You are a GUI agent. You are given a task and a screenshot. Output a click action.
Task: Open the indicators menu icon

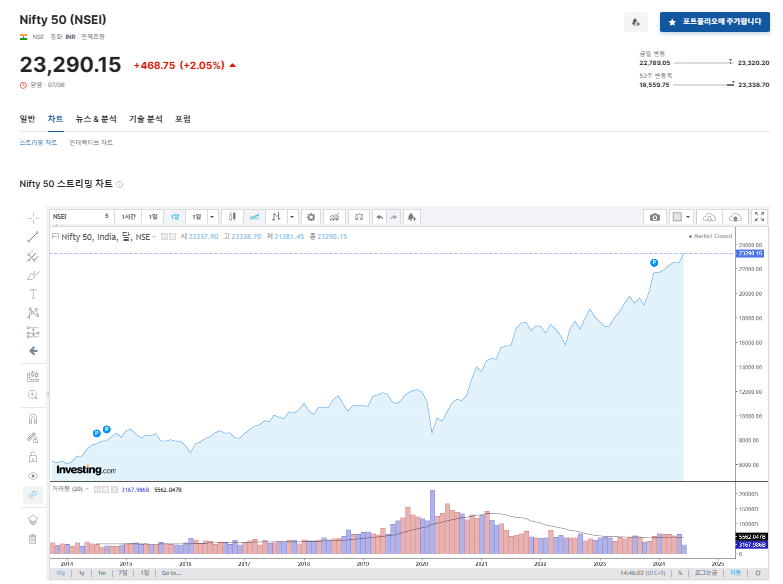click(335, 217)
